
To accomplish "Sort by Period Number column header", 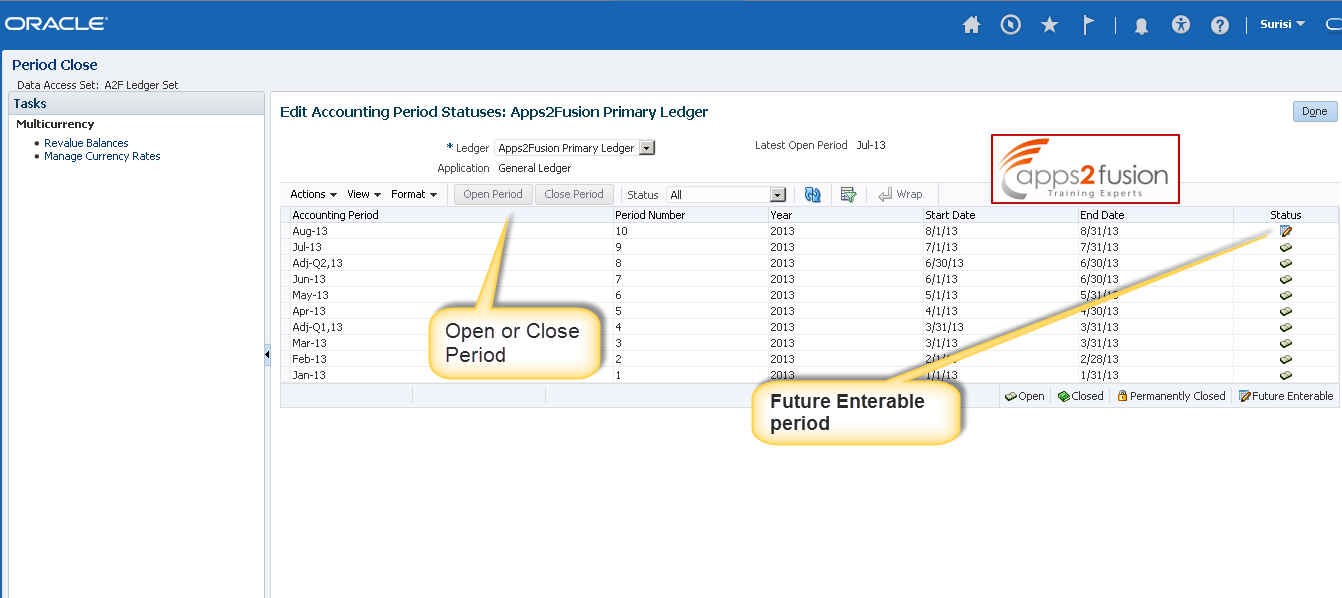I will click(690, 215).
